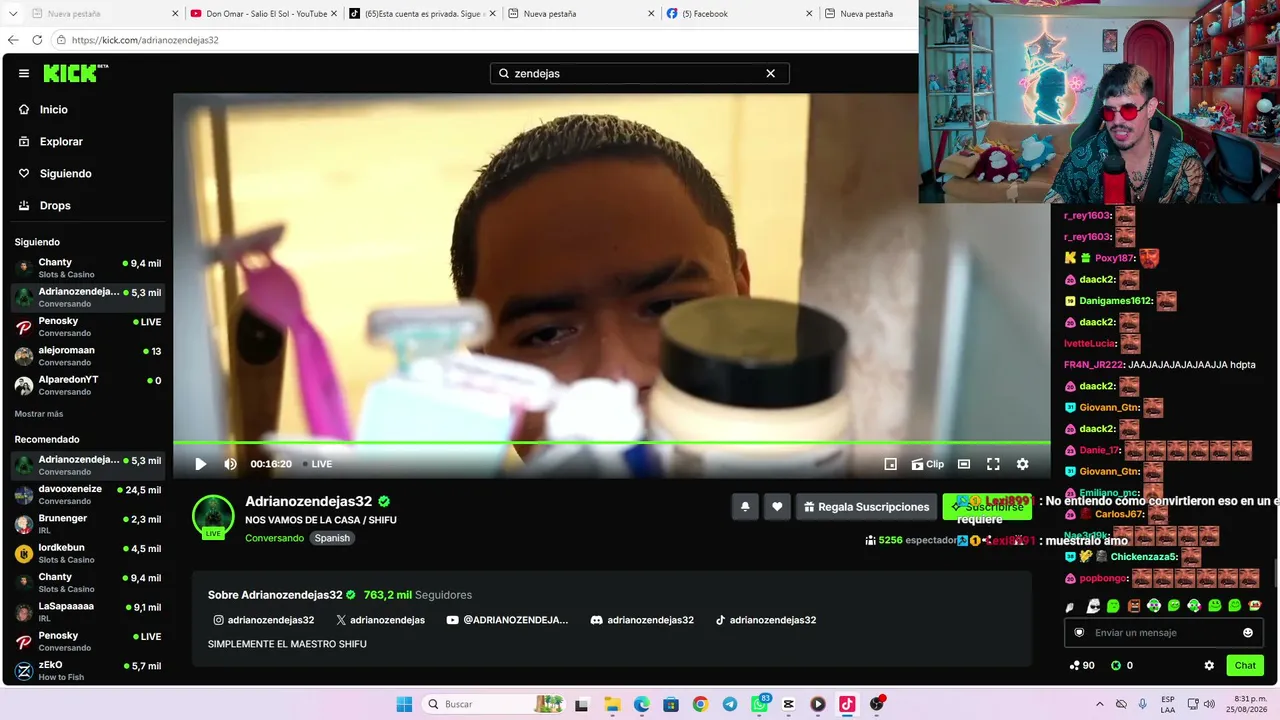Open Penosky channel under Siguiendo
The width and height of the screenshot is (1280, 720).
coord(87,327)
